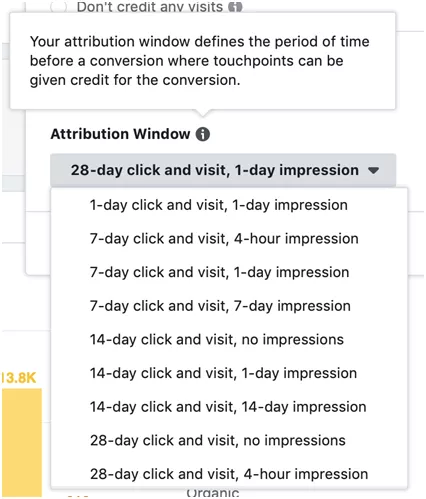
Task: Choose 7-day click and visit, 4-hour impression
Action: click(x=224, y=239)
